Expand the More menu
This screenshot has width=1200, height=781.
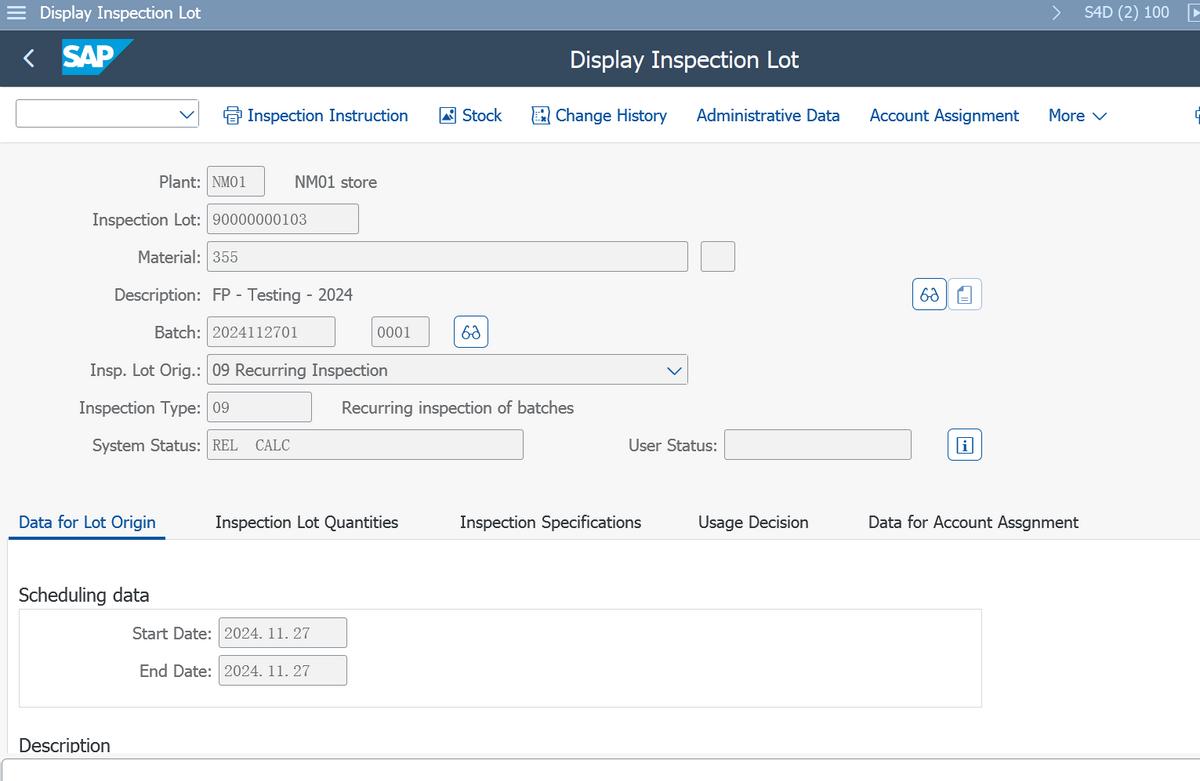click(x=1077, y=115)
